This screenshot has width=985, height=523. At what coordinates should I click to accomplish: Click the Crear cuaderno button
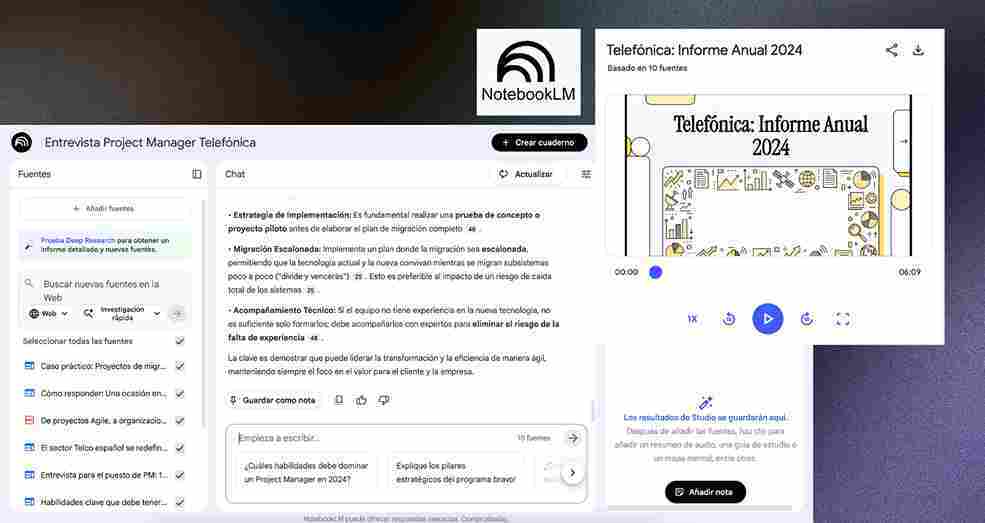[539, 143]
